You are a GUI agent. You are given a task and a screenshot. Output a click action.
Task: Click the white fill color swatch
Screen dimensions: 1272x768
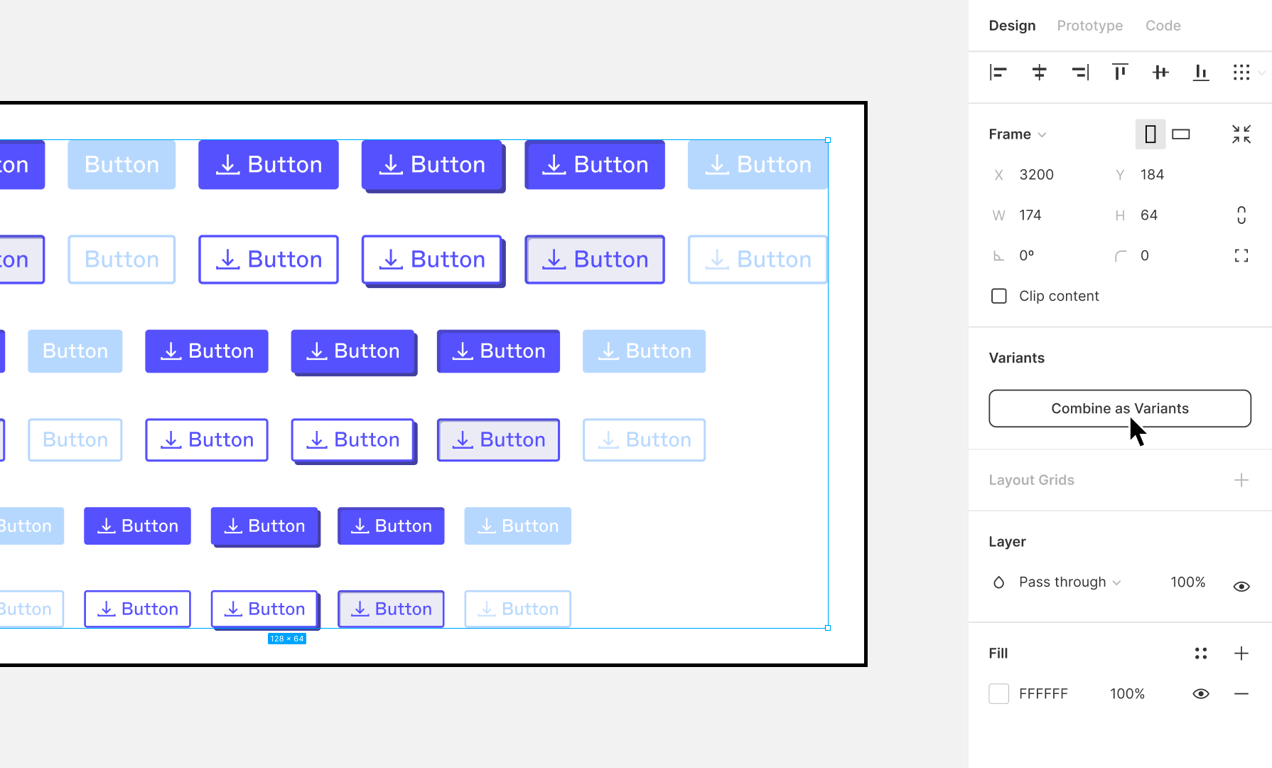coord(999,694)
